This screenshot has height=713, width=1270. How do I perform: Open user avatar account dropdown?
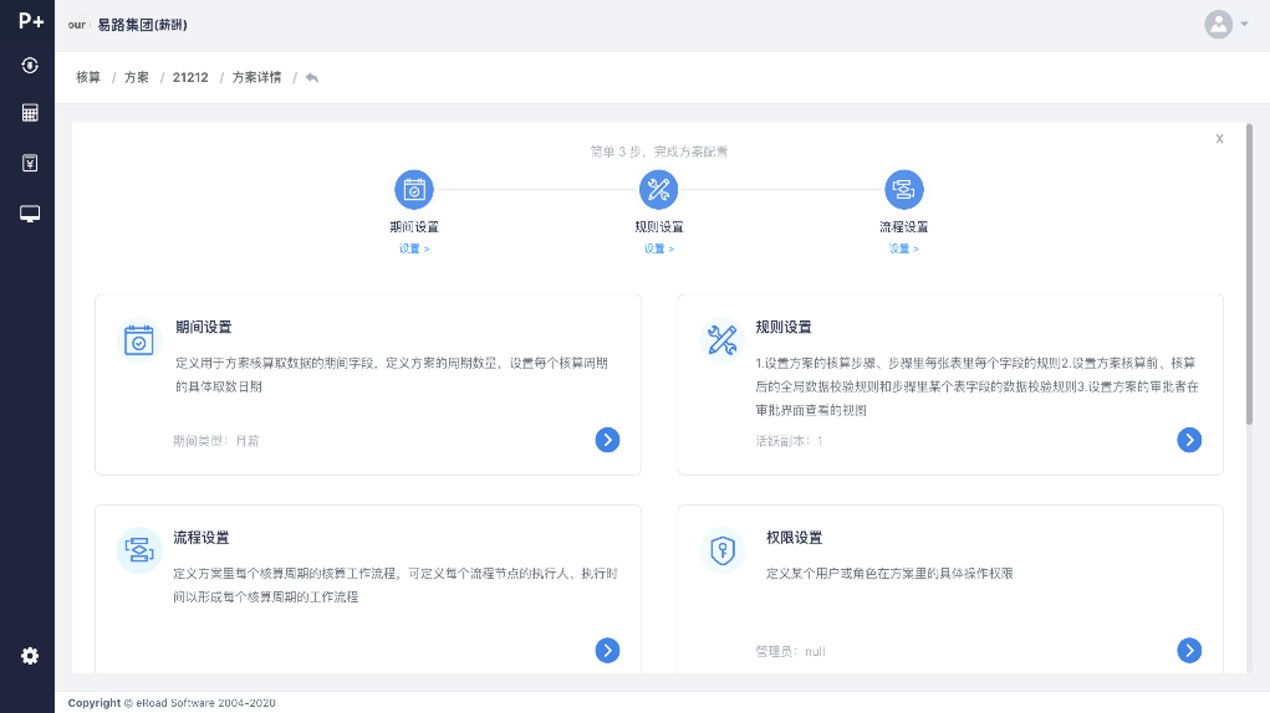coord(1226,24)
